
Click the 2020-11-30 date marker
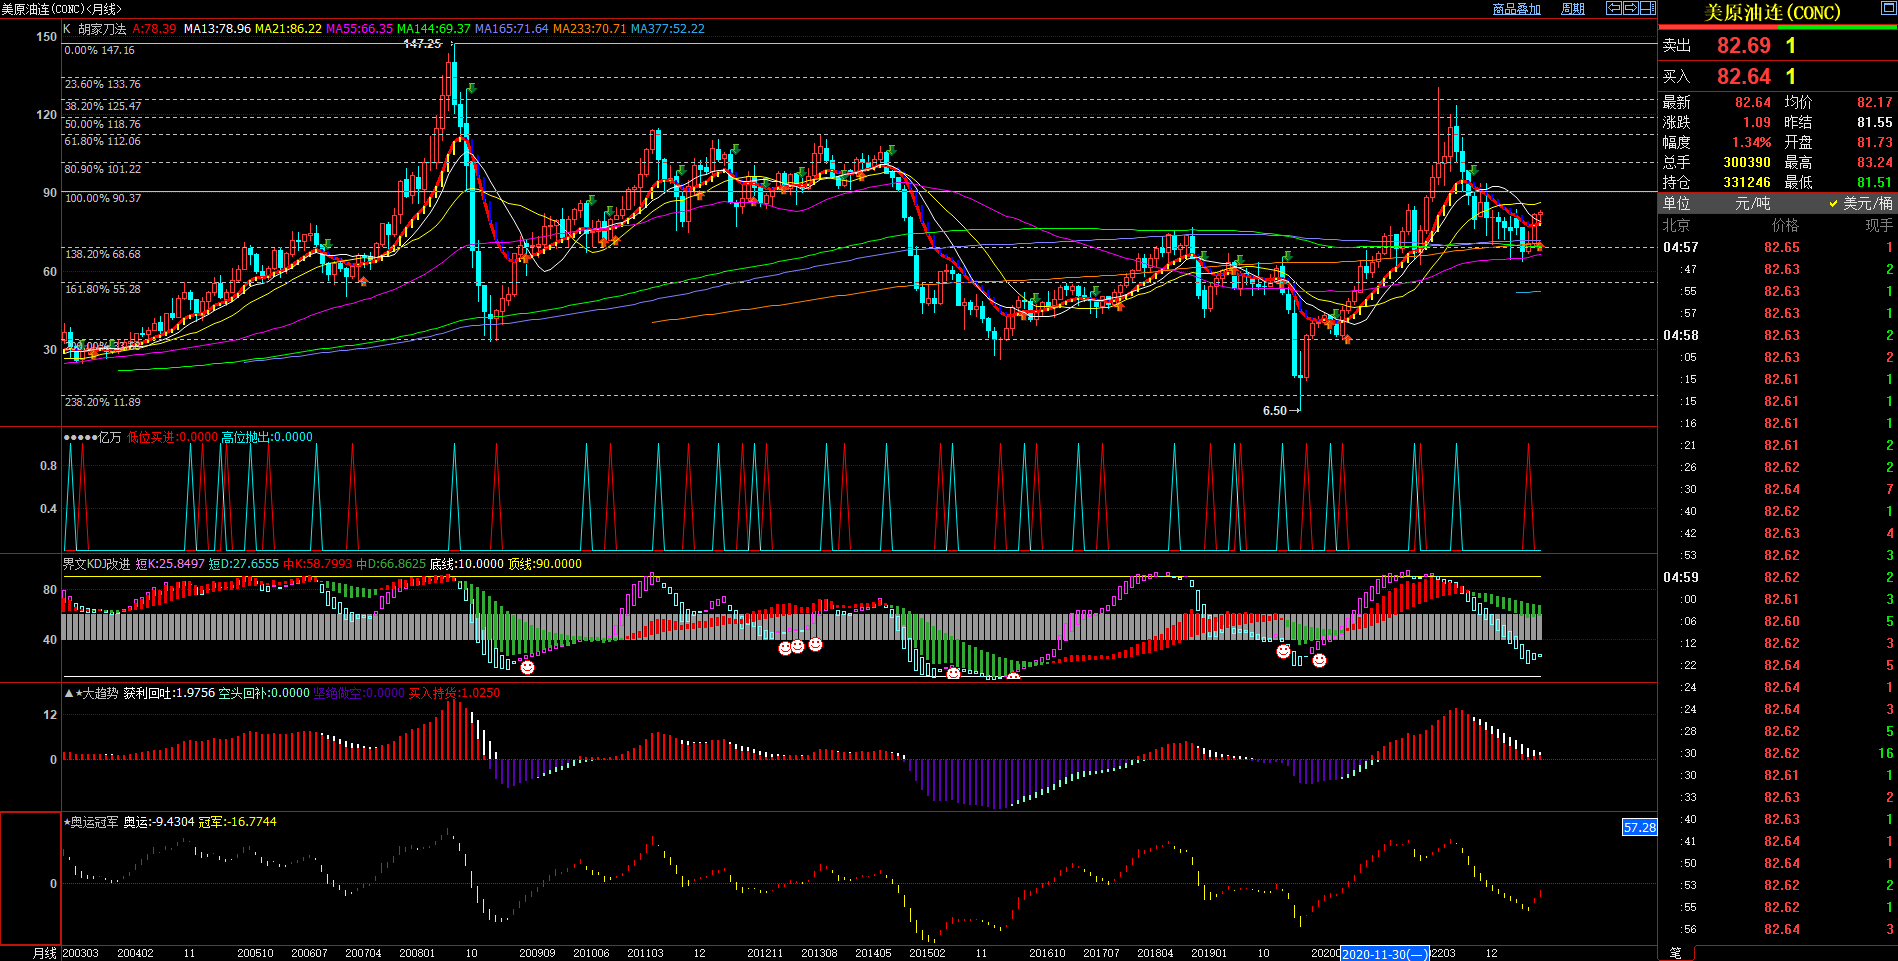click(x=1384, y=954)
